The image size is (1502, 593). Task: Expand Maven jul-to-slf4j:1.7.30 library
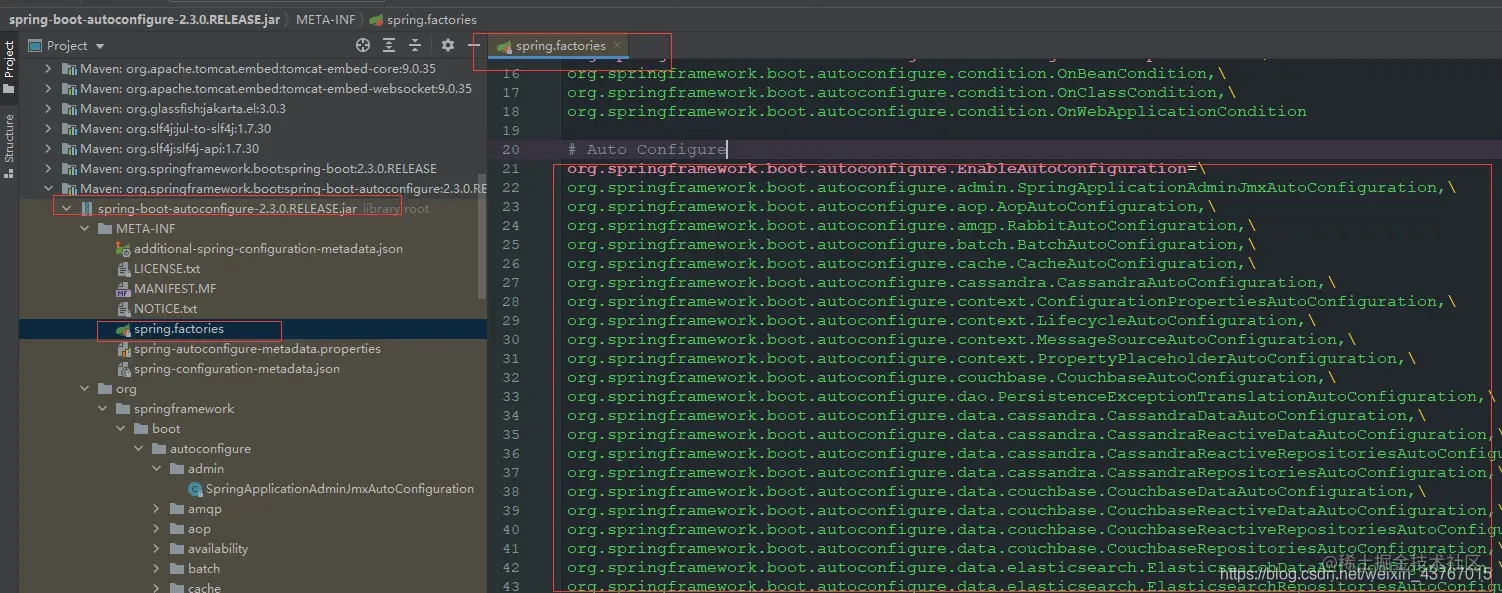point(48,129)
